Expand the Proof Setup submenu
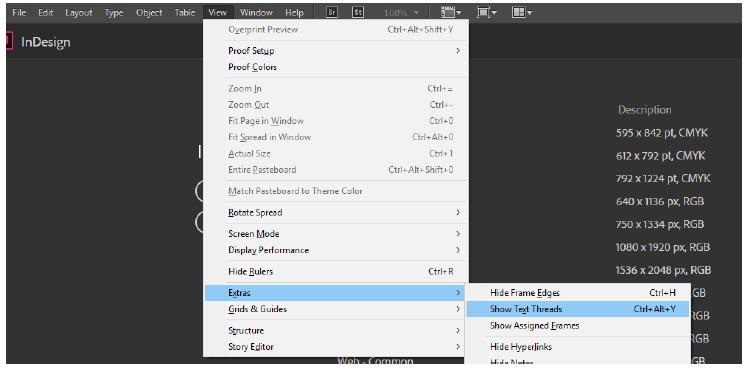 coord(336,51)
